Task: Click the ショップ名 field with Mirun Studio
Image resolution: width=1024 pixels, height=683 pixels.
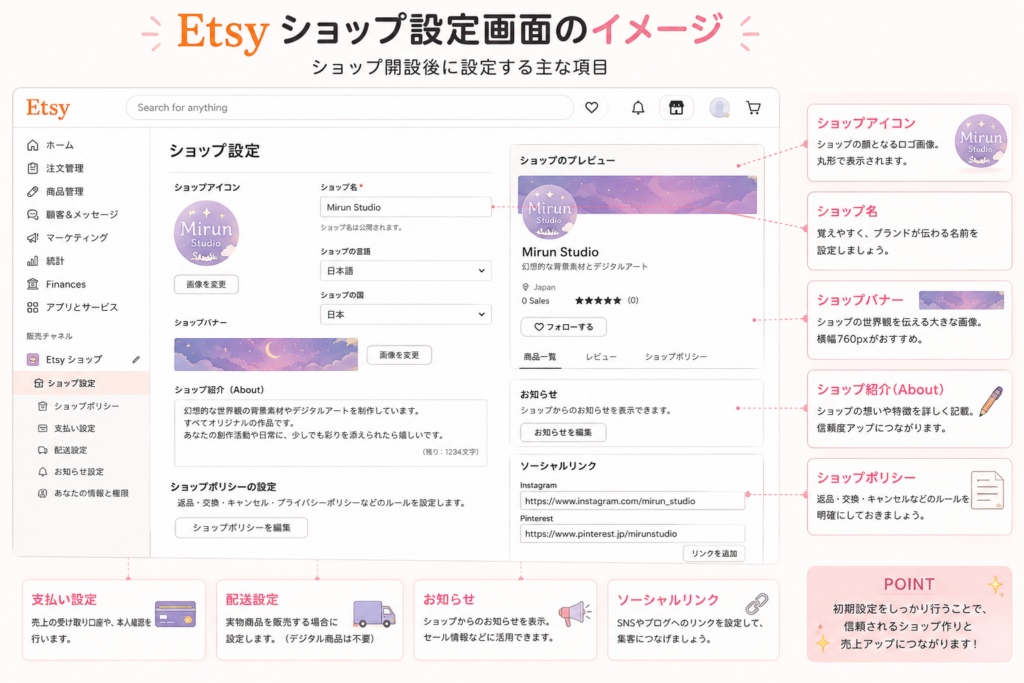Action: point(406,207)
